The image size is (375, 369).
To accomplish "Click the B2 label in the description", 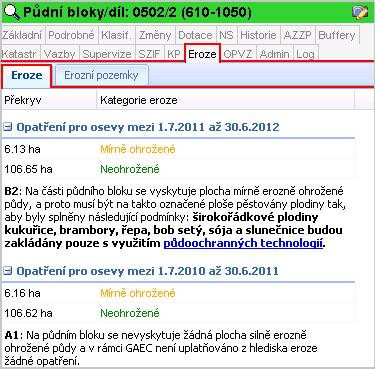I will pyautogui.click(x=13, y=191).
